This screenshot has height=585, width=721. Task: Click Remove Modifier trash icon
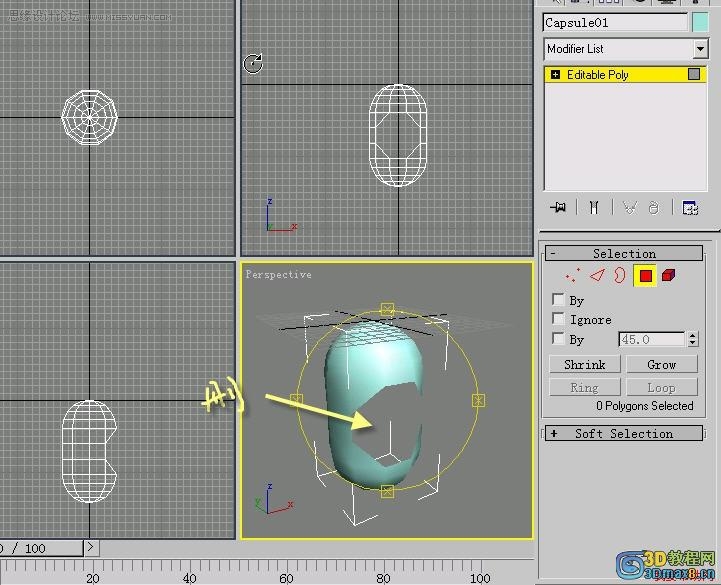pos(653,208)
